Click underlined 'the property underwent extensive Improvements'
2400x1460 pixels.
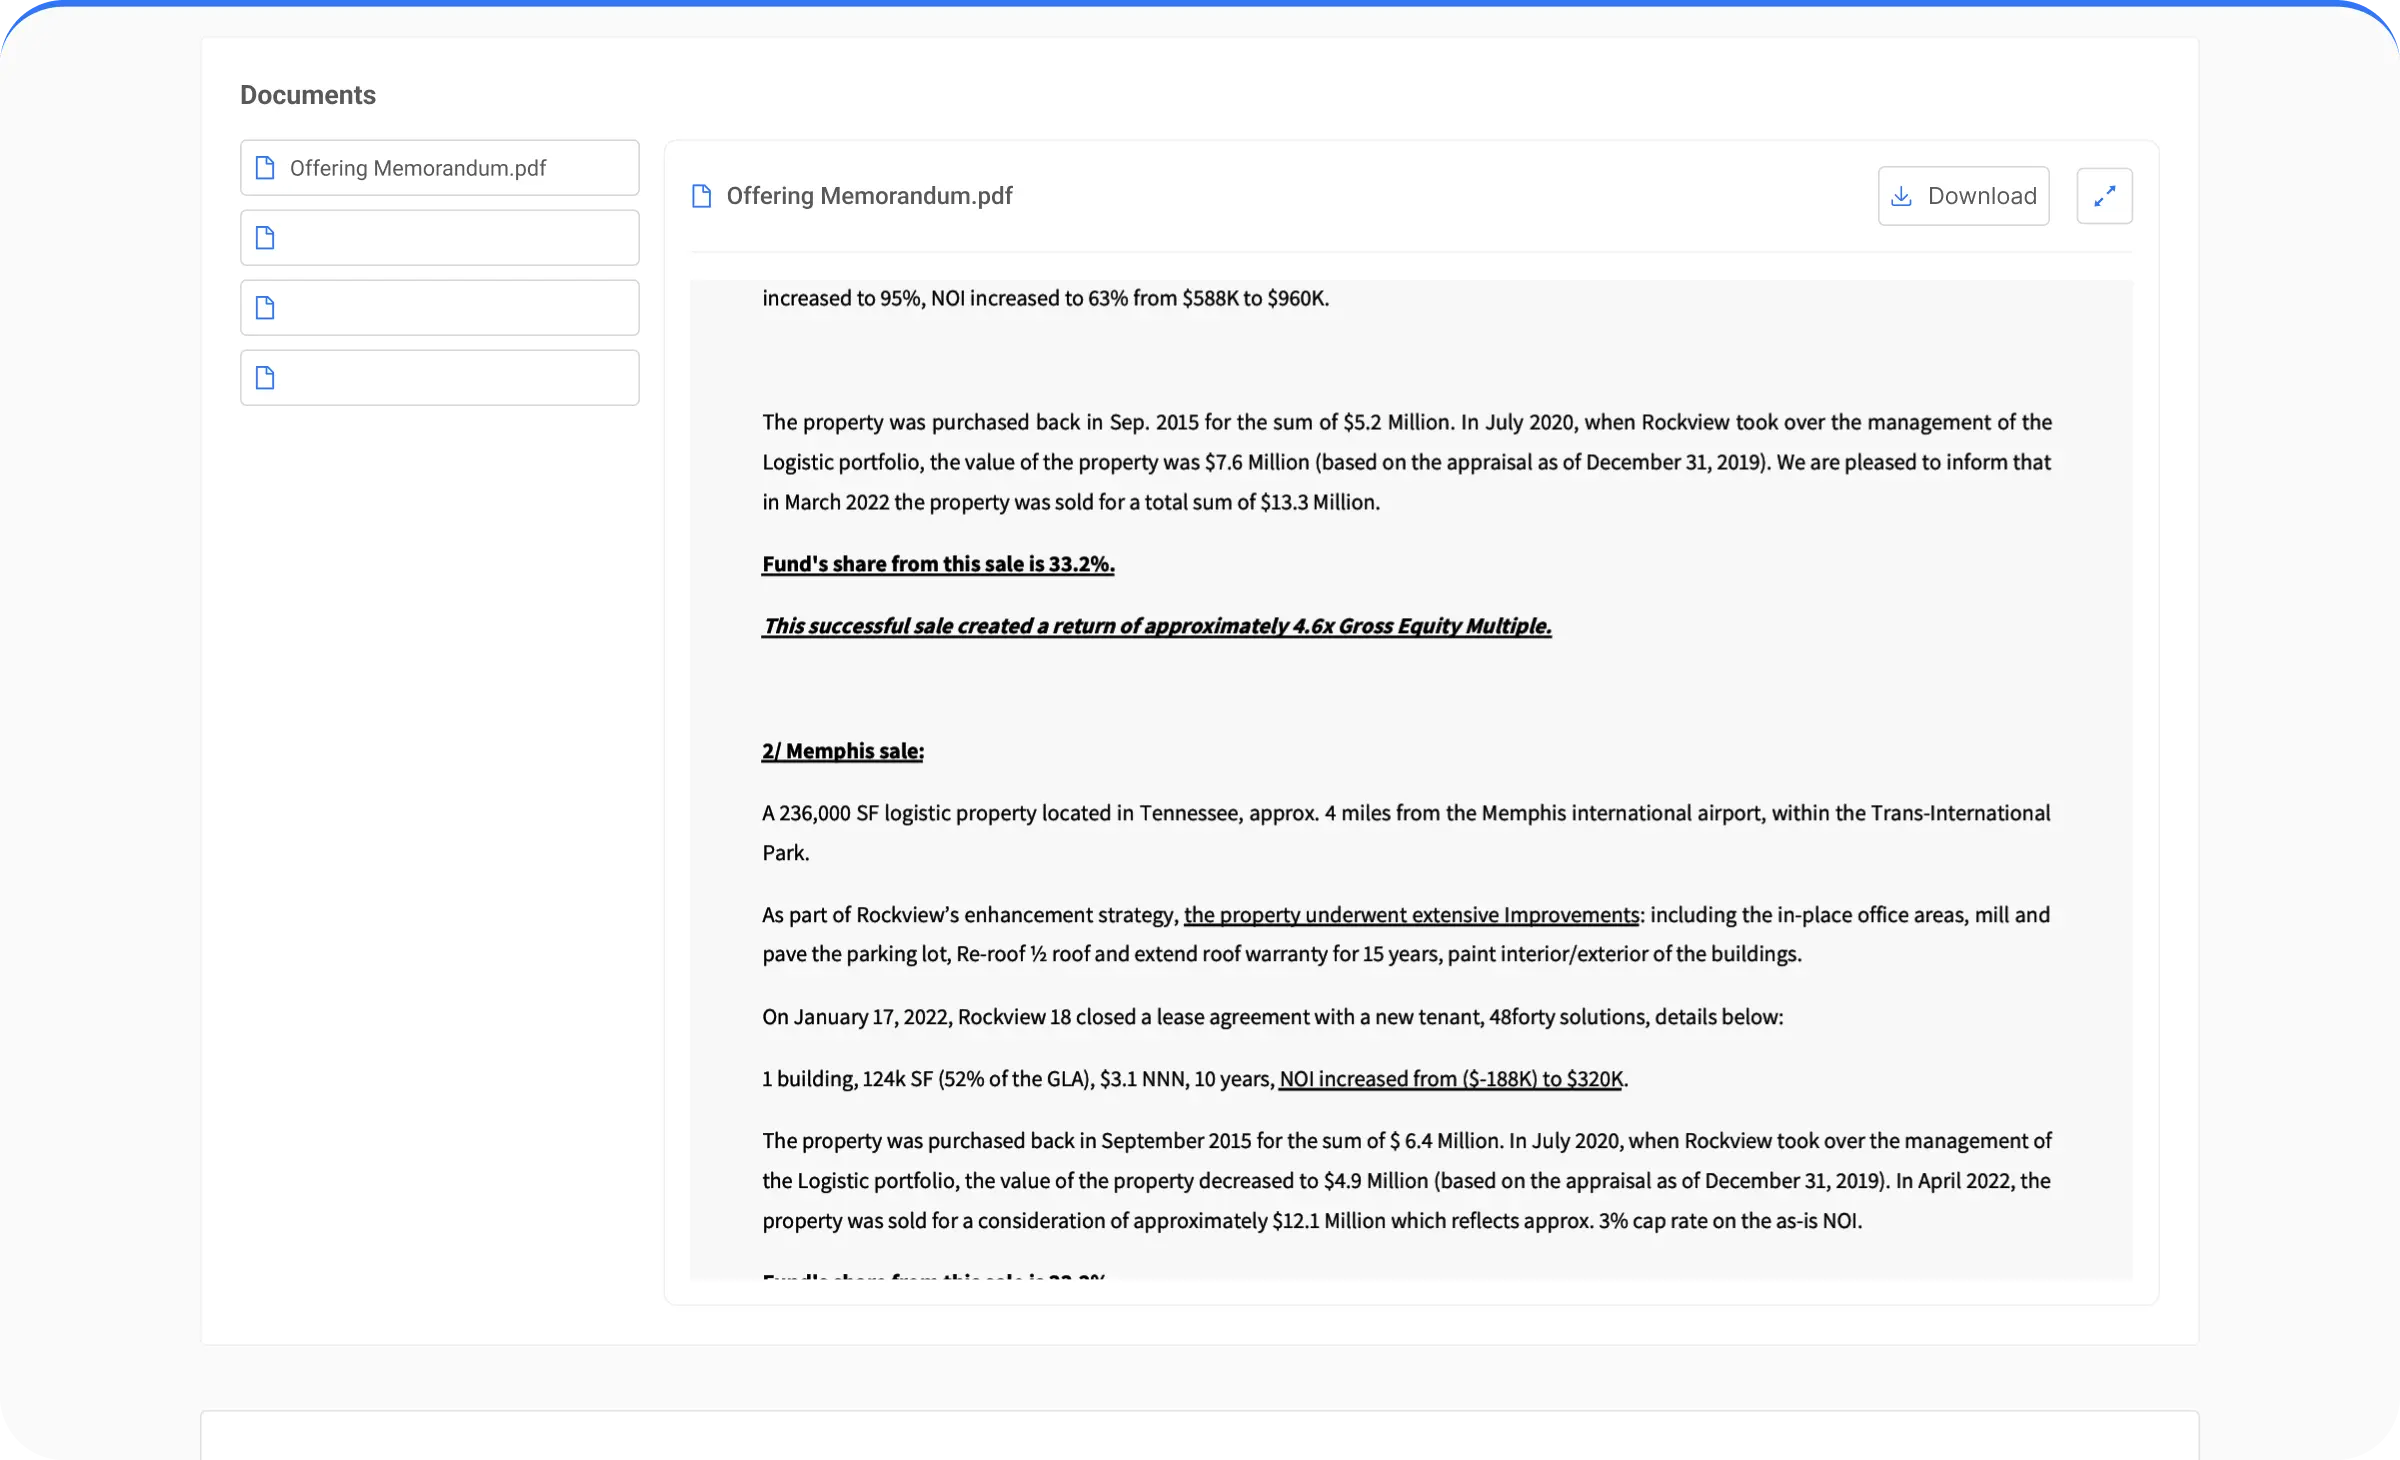[x=1410, y=915]
